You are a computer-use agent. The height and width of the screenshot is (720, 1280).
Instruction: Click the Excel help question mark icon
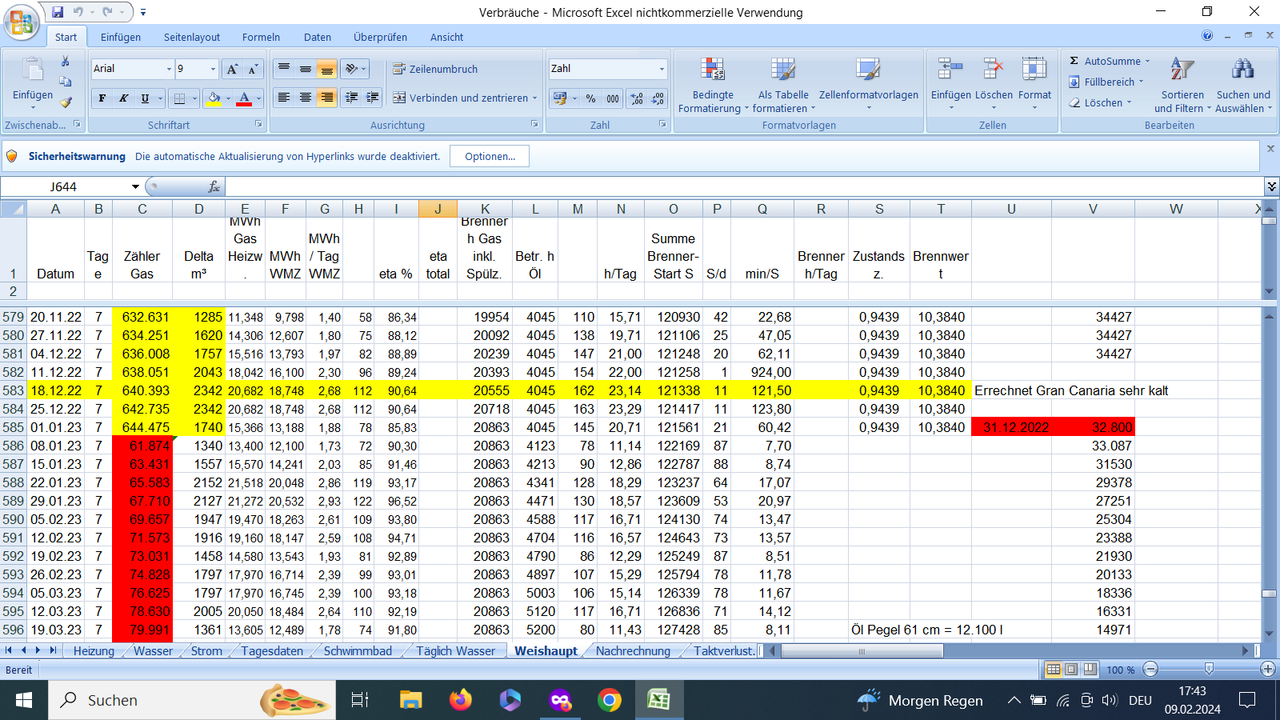click(x=1208, y=36)
